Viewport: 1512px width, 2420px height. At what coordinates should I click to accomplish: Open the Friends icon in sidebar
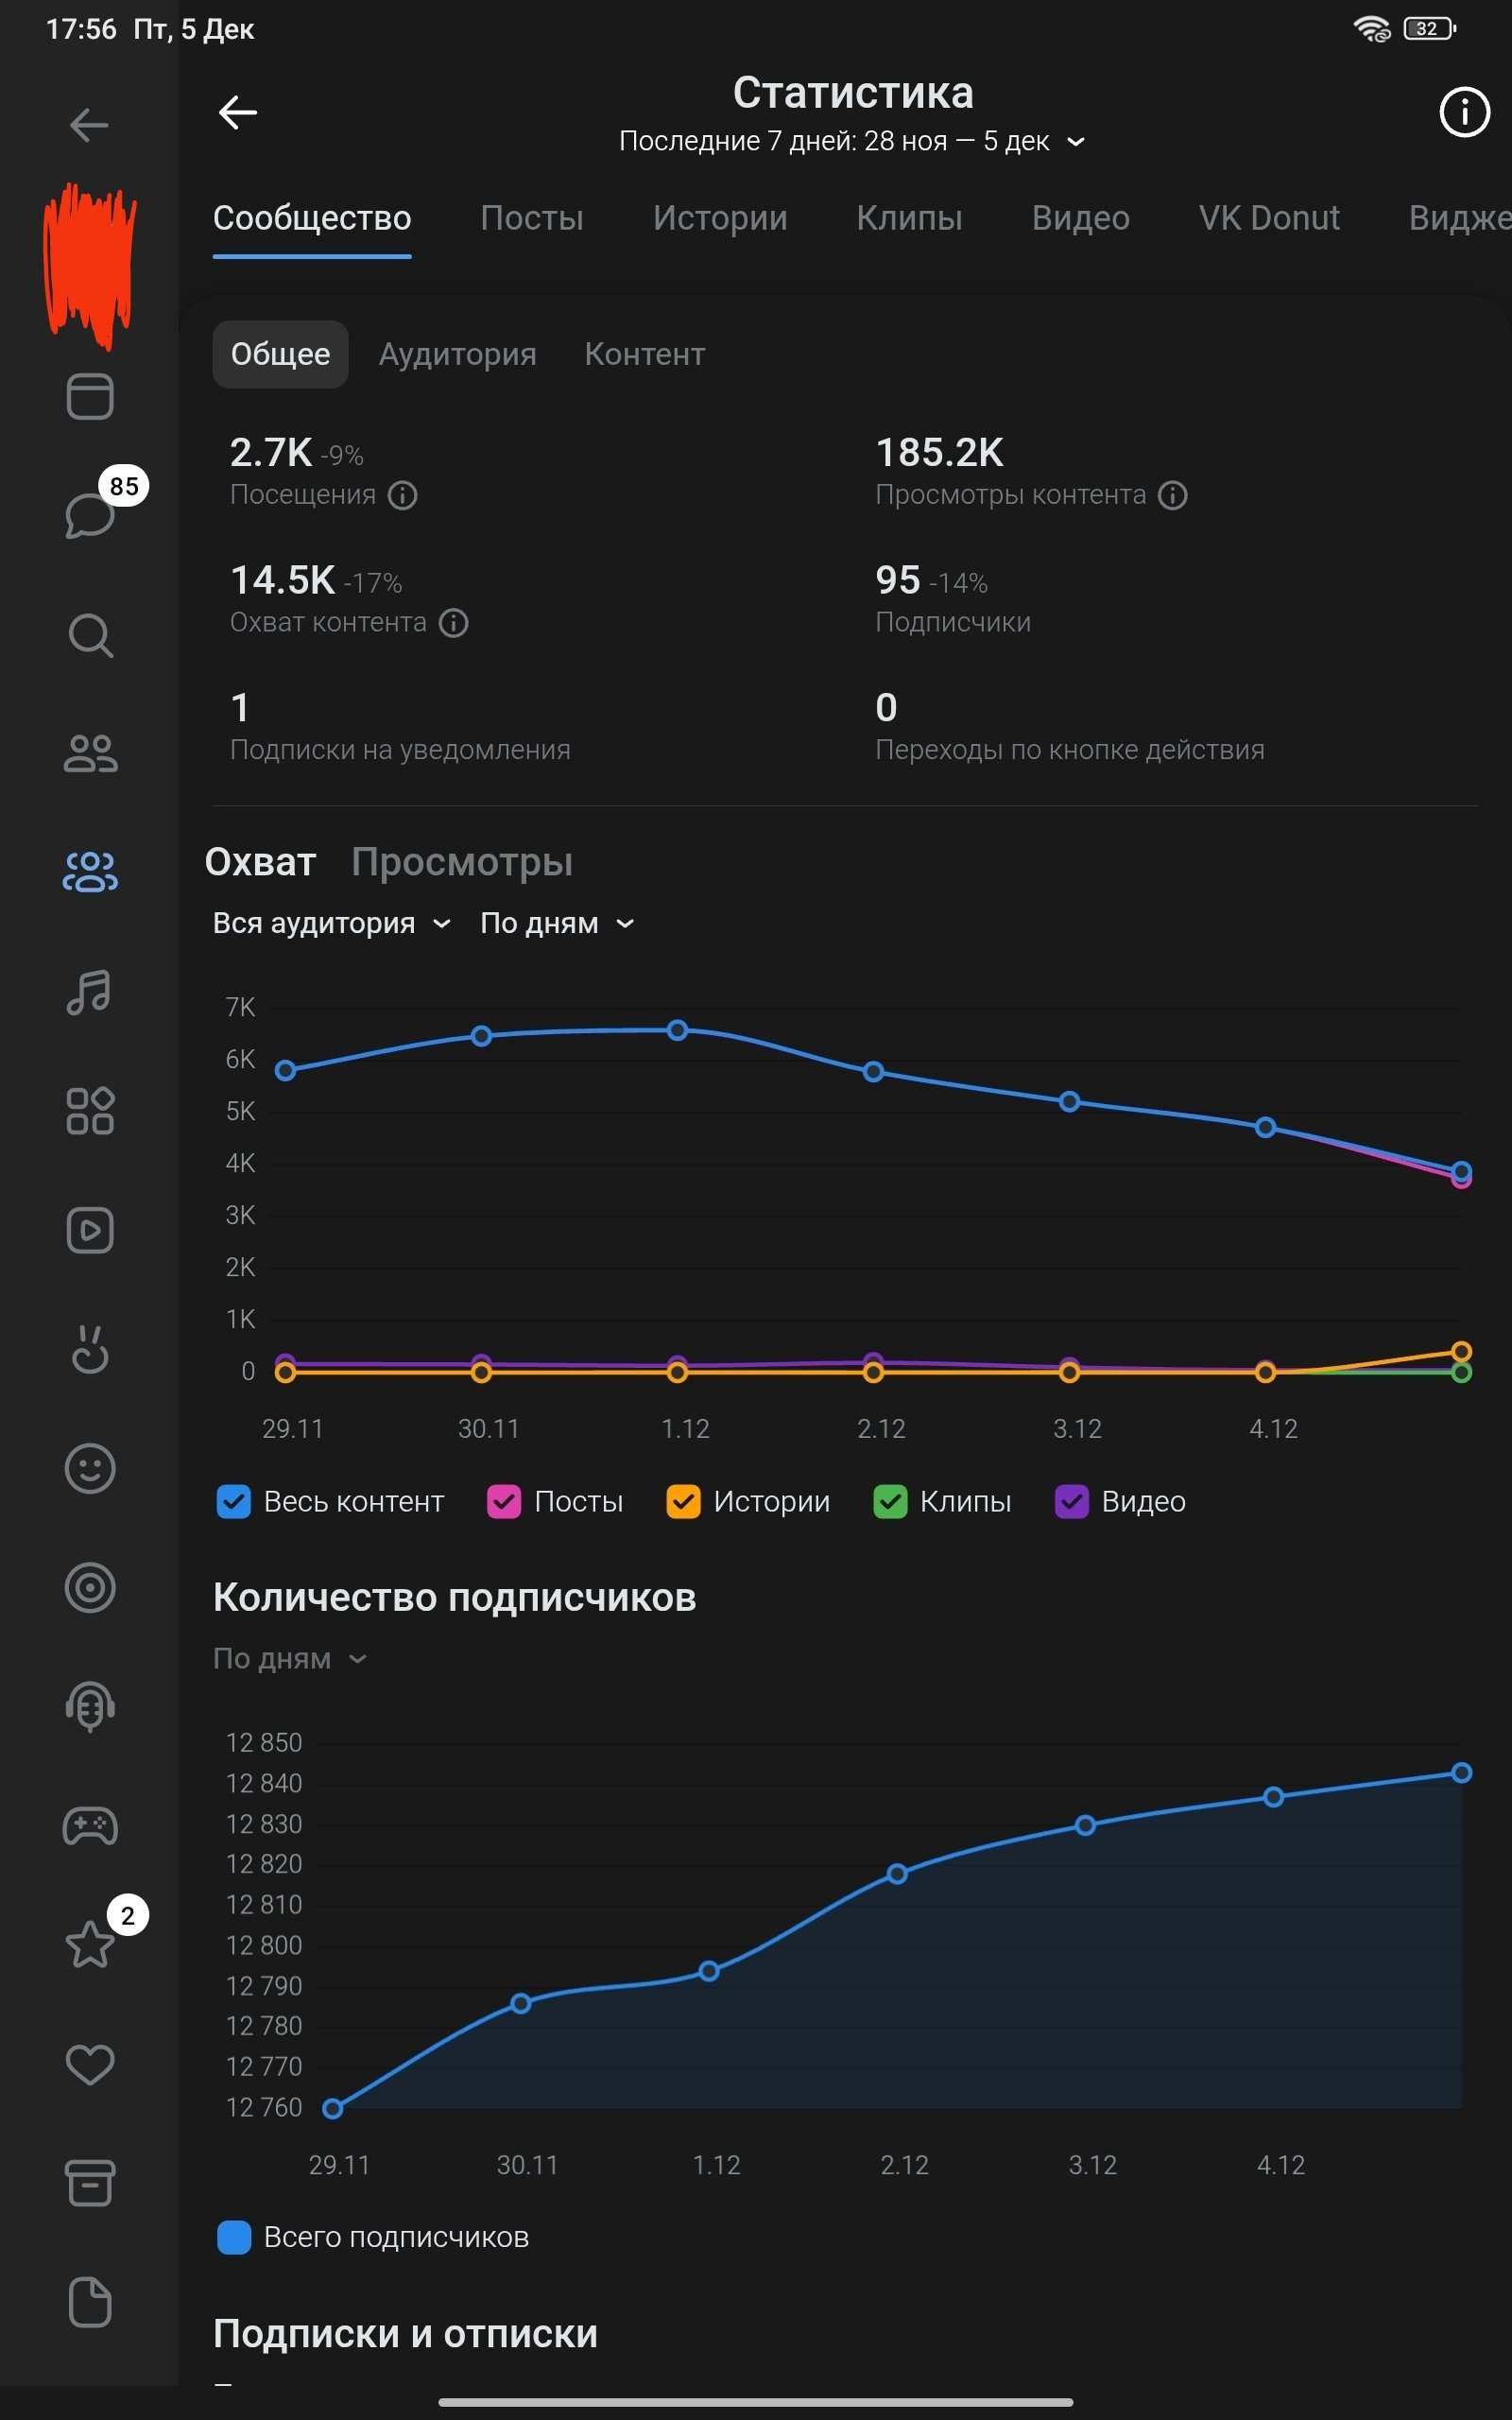[90, 753]
